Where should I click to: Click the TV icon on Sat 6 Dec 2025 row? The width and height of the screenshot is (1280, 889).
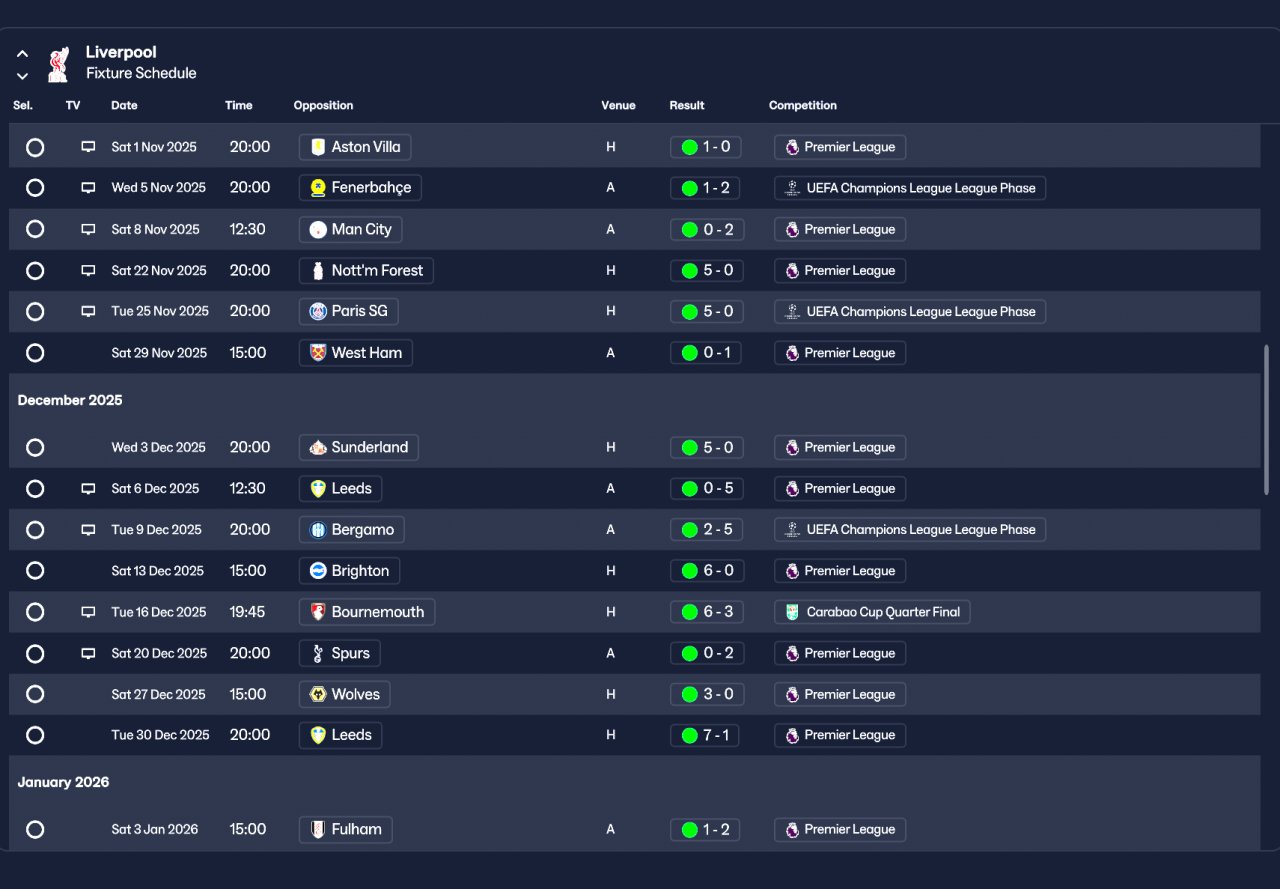(x=88, y=488)
